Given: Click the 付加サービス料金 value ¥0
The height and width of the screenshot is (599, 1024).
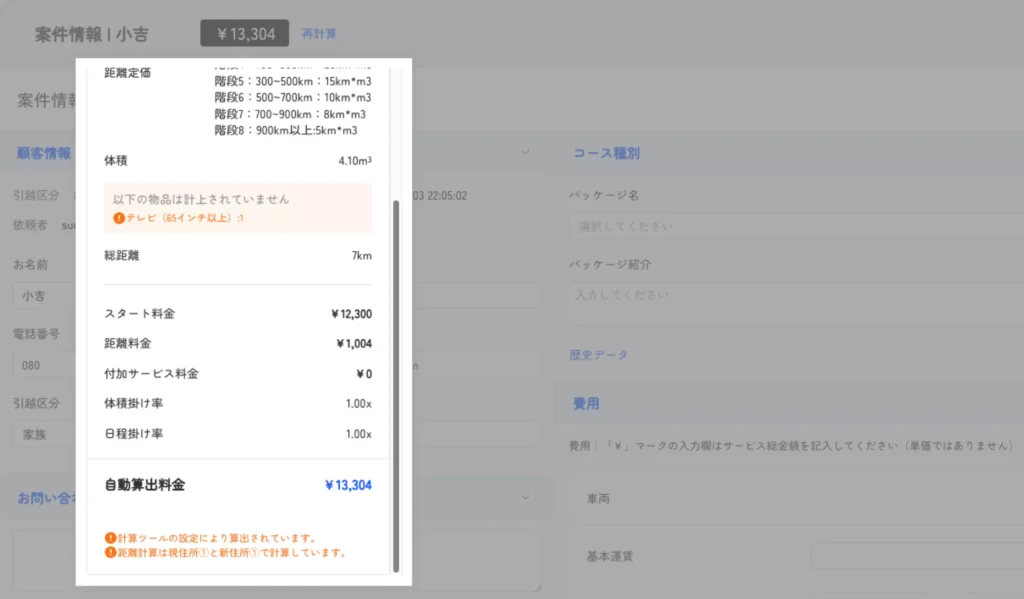Looking at the screenshot, I should pyautogui.click(x=364, y=374).
